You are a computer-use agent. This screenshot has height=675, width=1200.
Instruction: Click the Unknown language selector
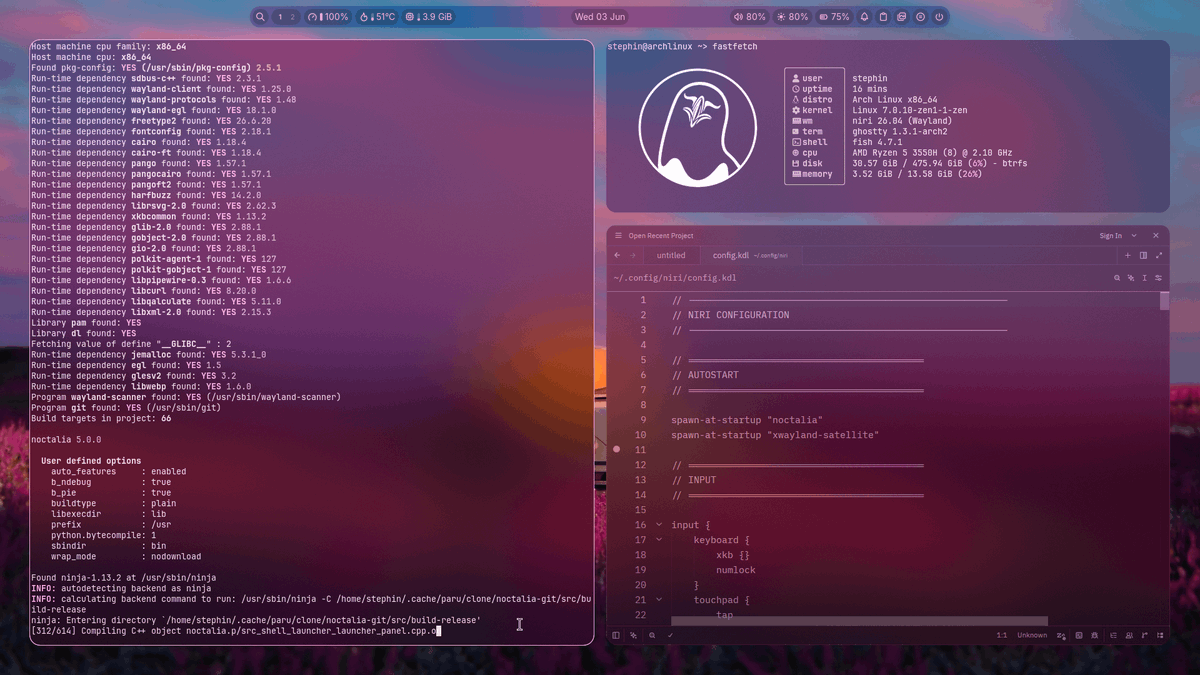[1032, 635]
